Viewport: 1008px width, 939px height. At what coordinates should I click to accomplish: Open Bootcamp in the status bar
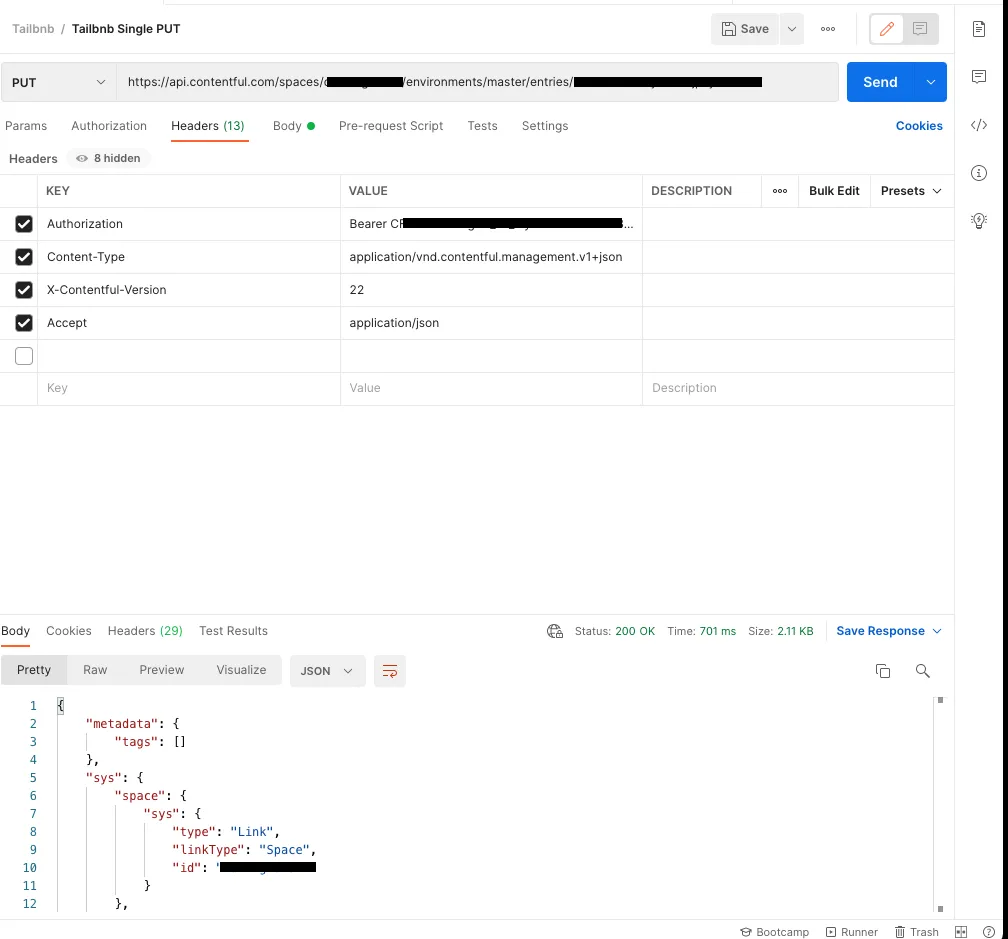click(775, 932)
